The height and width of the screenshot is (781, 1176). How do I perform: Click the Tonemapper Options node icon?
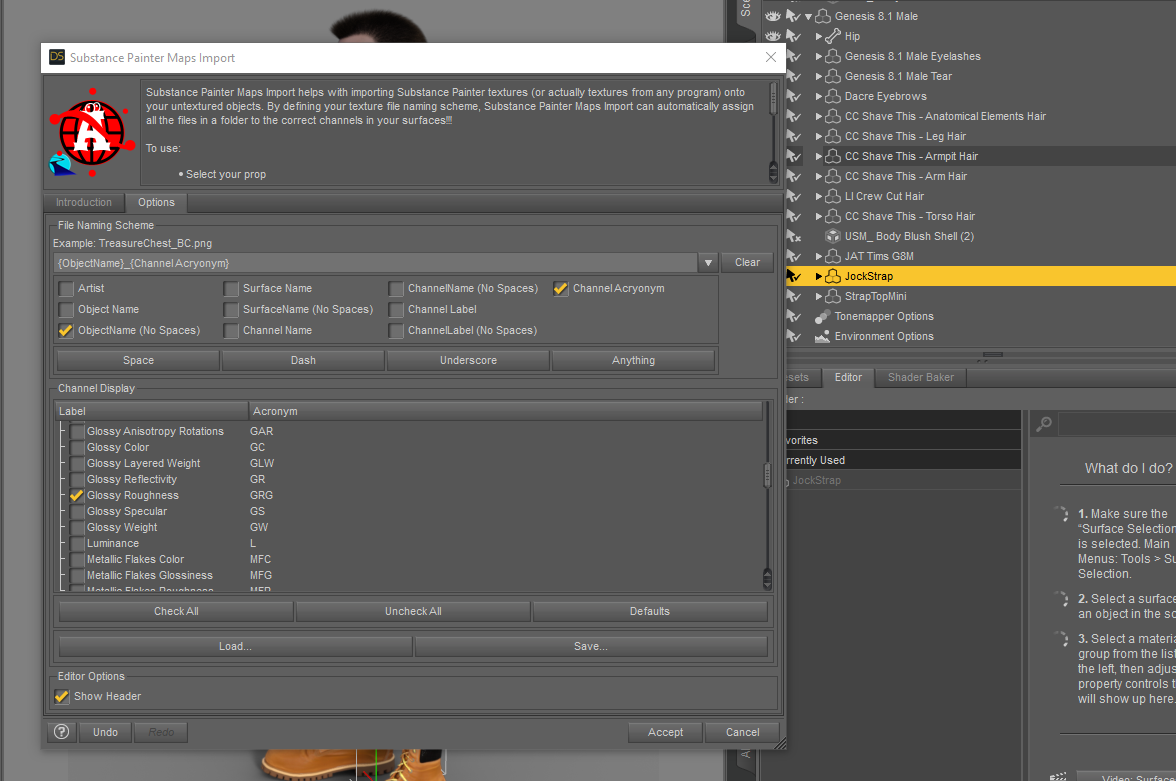click(x=823, y=316)
